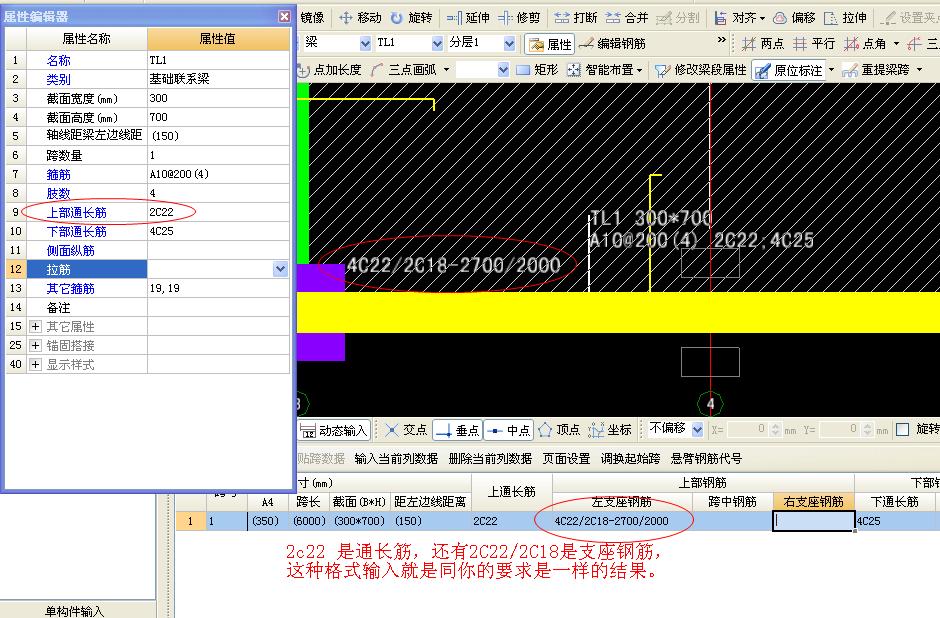The image size is (940, 618).
Task: Select the 点角 point-angle tool
Action: pos(865,43)
